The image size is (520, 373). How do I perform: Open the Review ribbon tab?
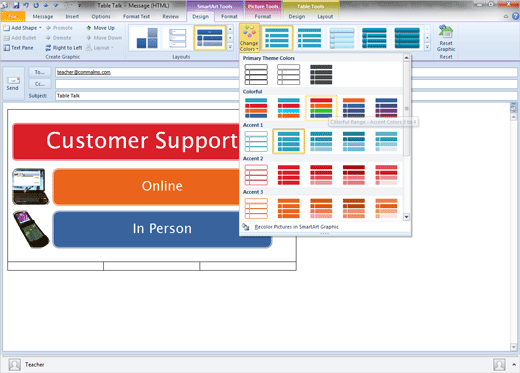point(170,16)
